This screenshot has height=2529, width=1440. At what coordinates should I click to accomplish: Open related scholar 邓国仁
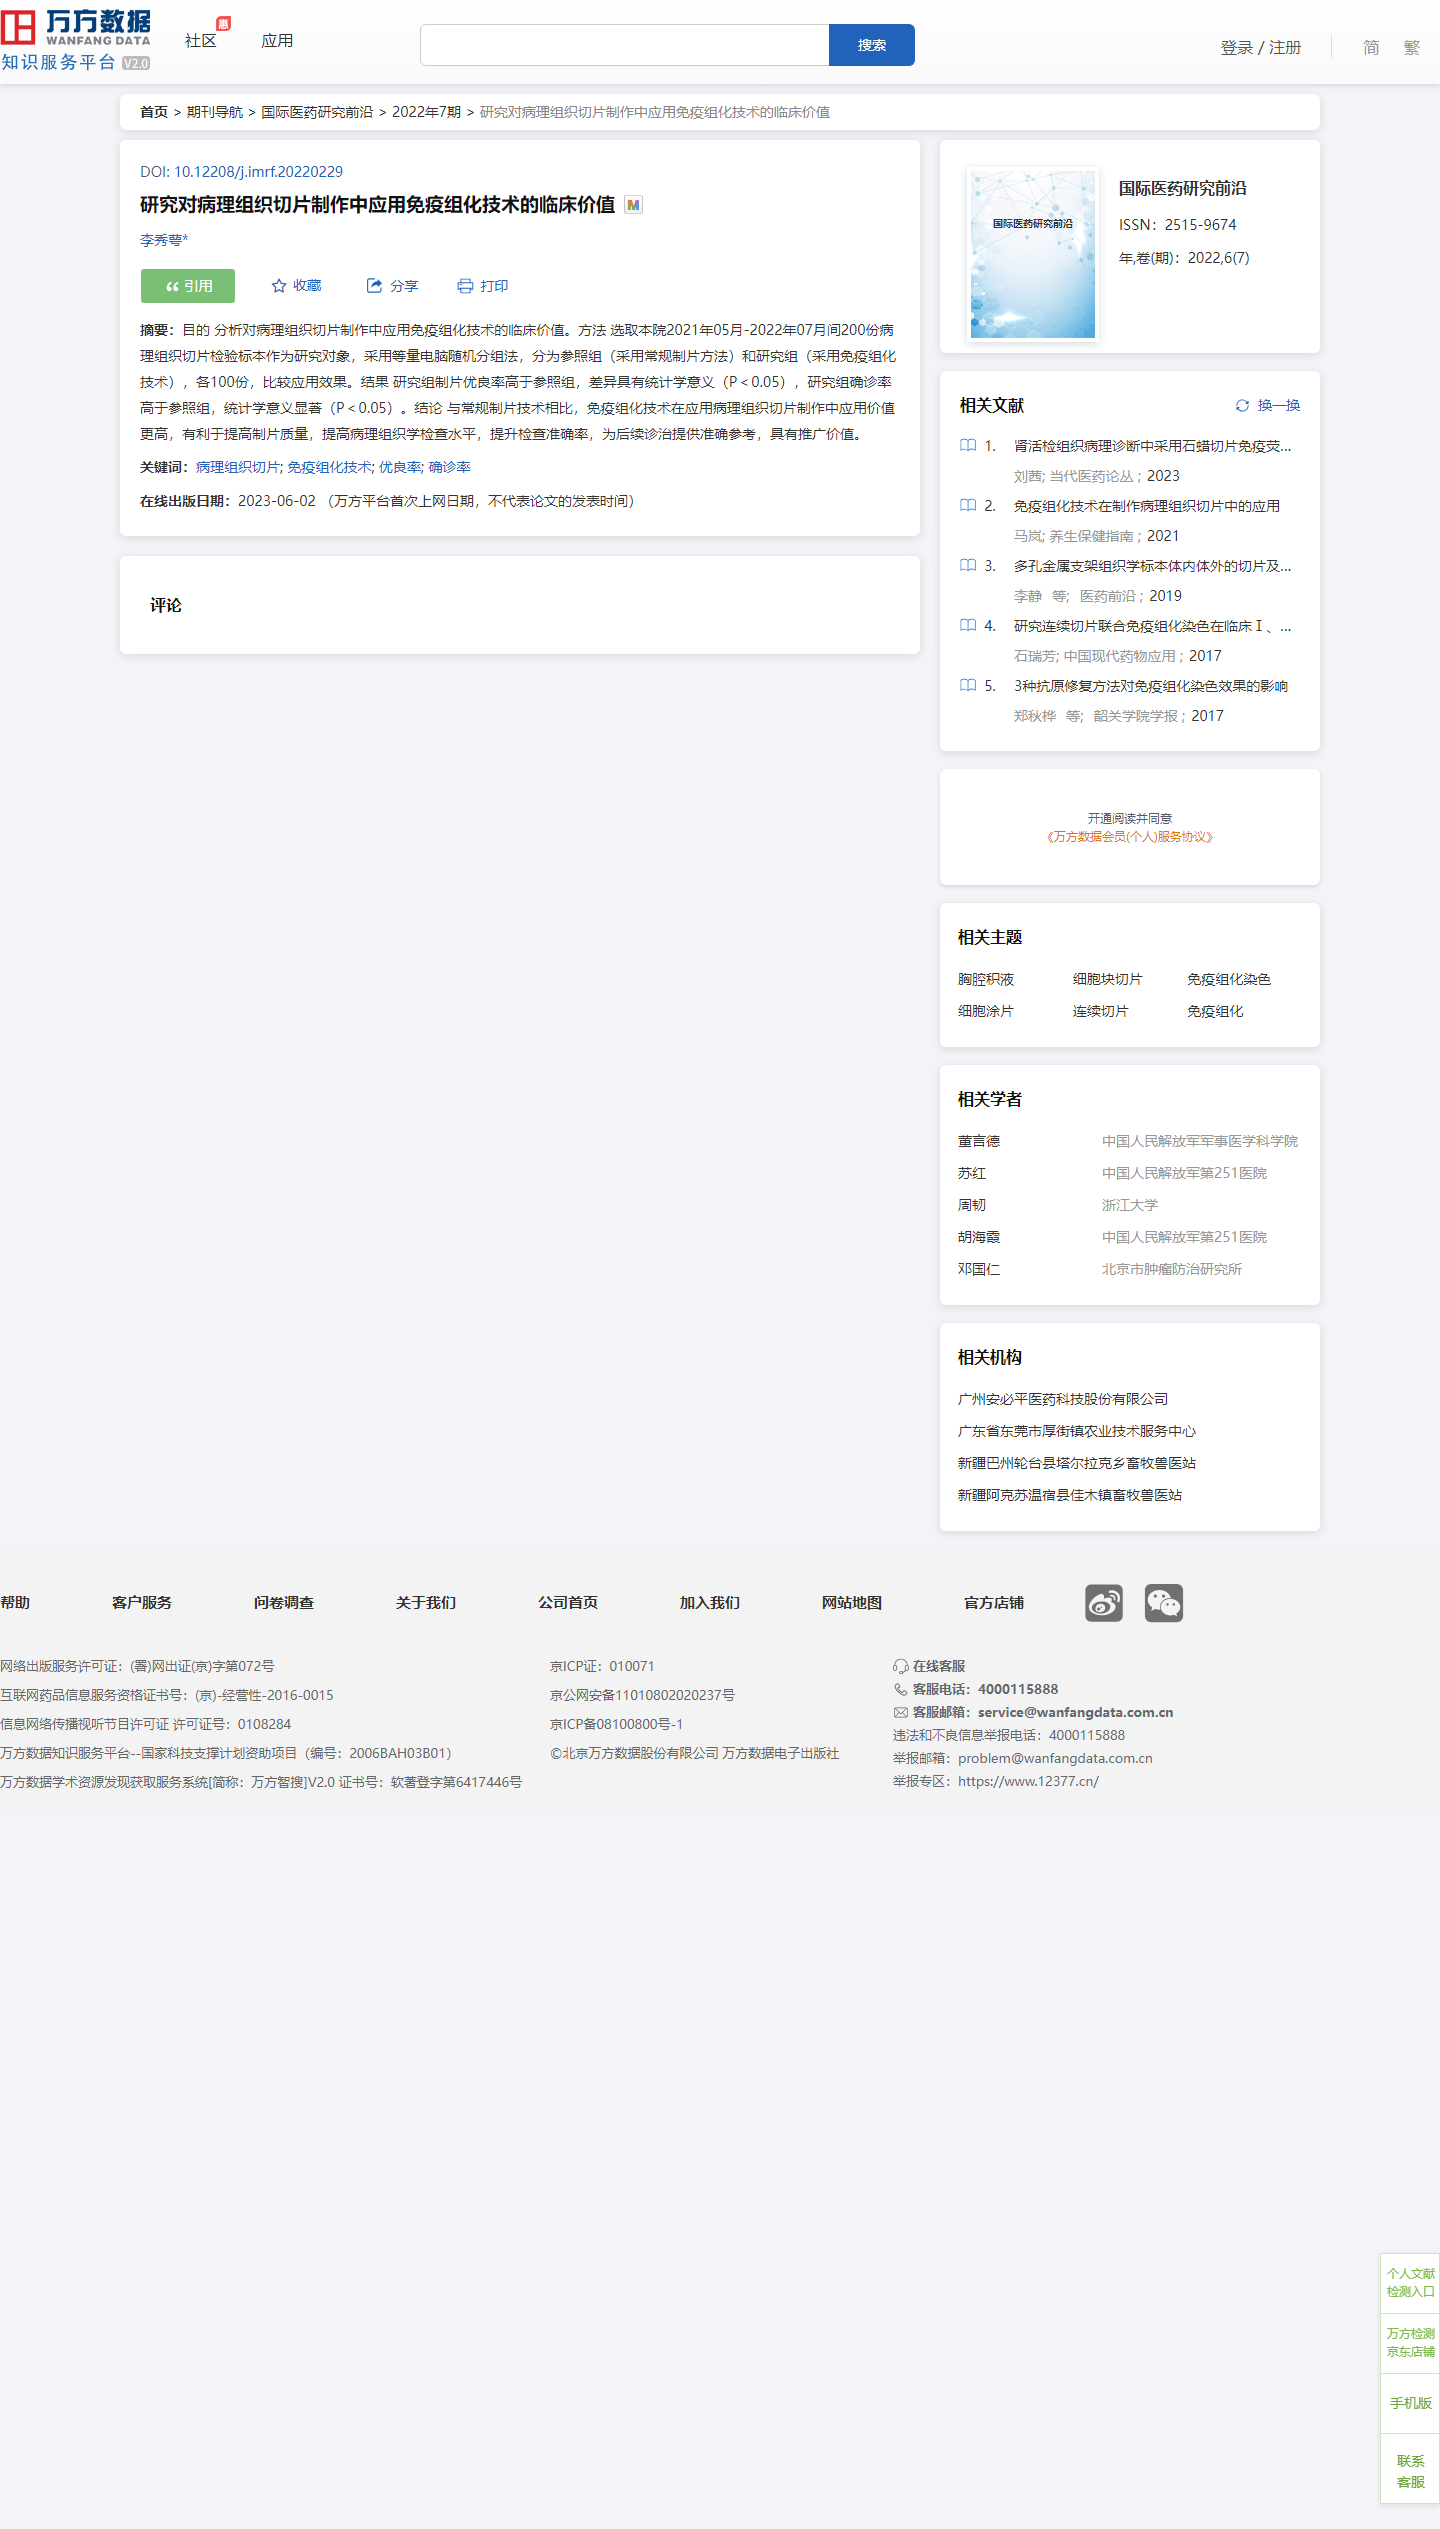979,1270
